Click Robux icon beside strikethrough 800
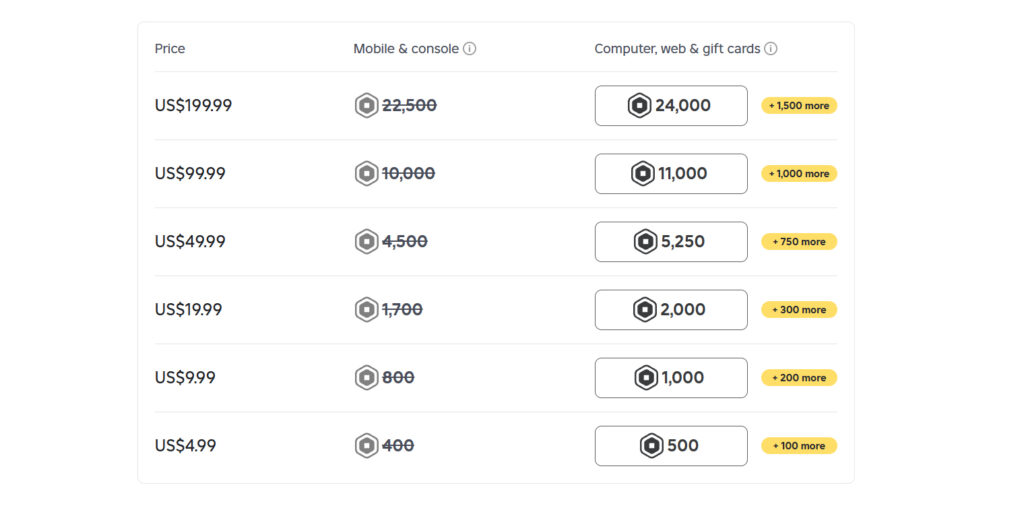The image size is (1024, 512). click(367, 377)
